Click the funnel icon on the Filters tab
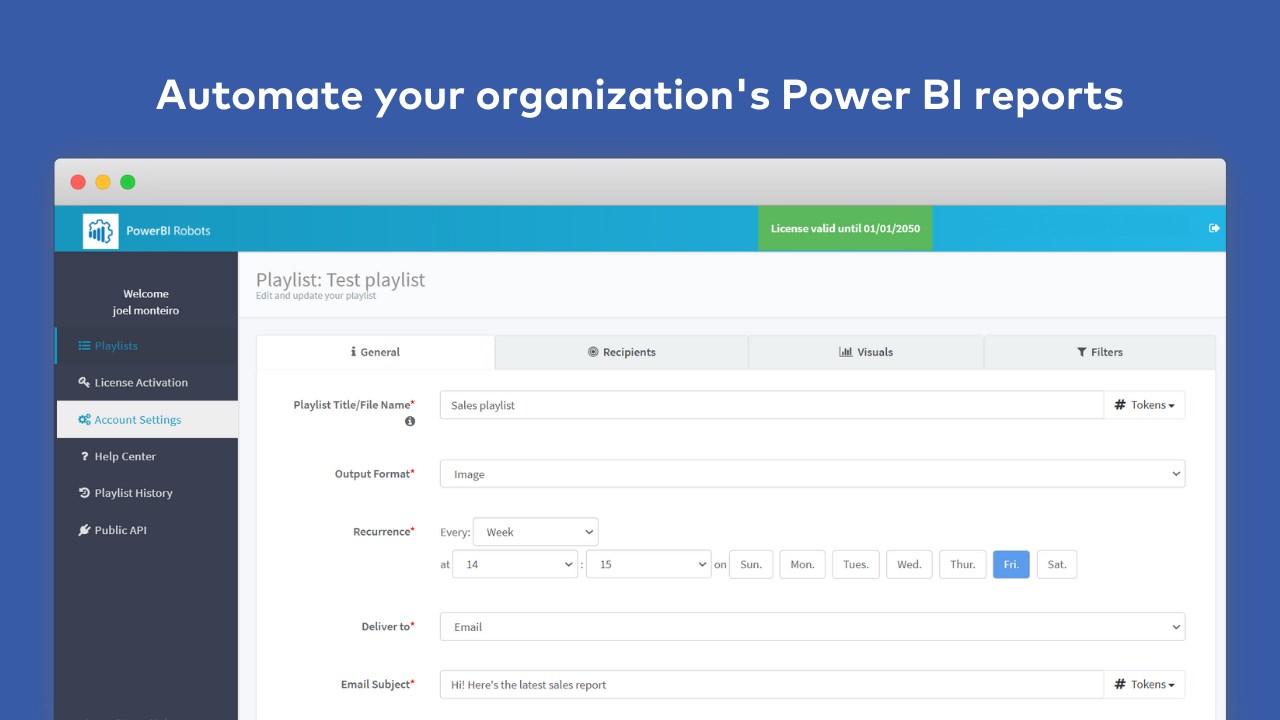Image resolution: width=1280 pixels, height=720 pixels. click(1082, 352)
